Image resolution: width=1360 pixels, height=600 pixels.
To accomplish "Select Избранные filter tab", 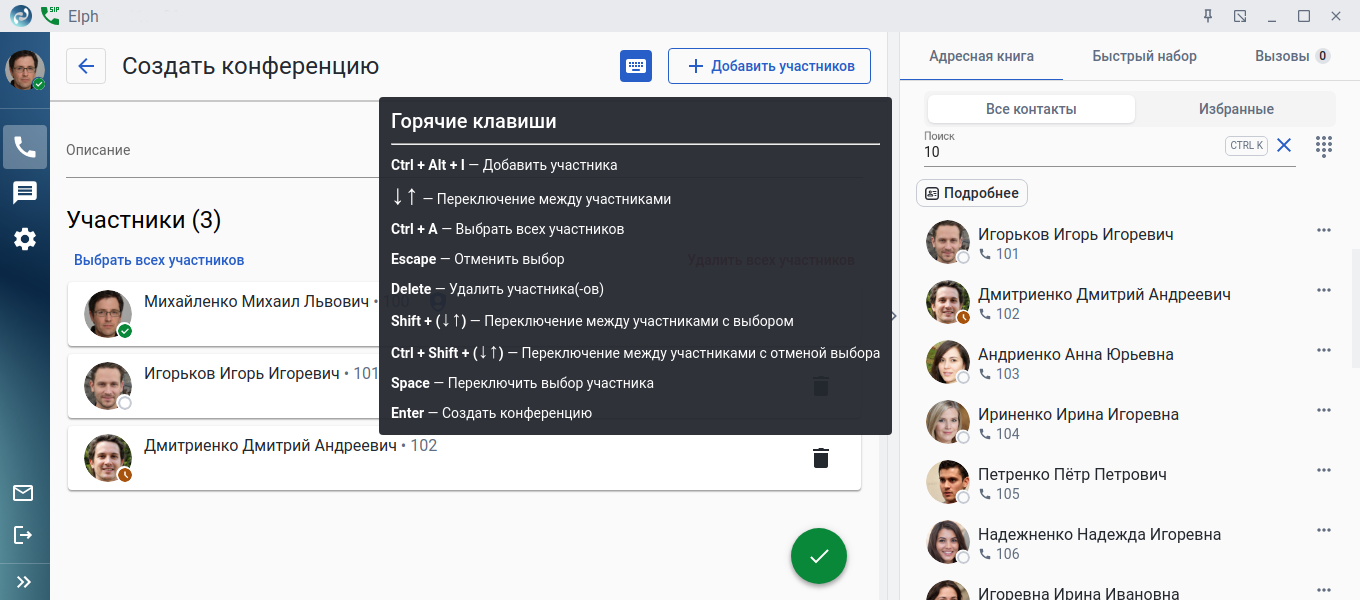I will [x=1236, y=109].
